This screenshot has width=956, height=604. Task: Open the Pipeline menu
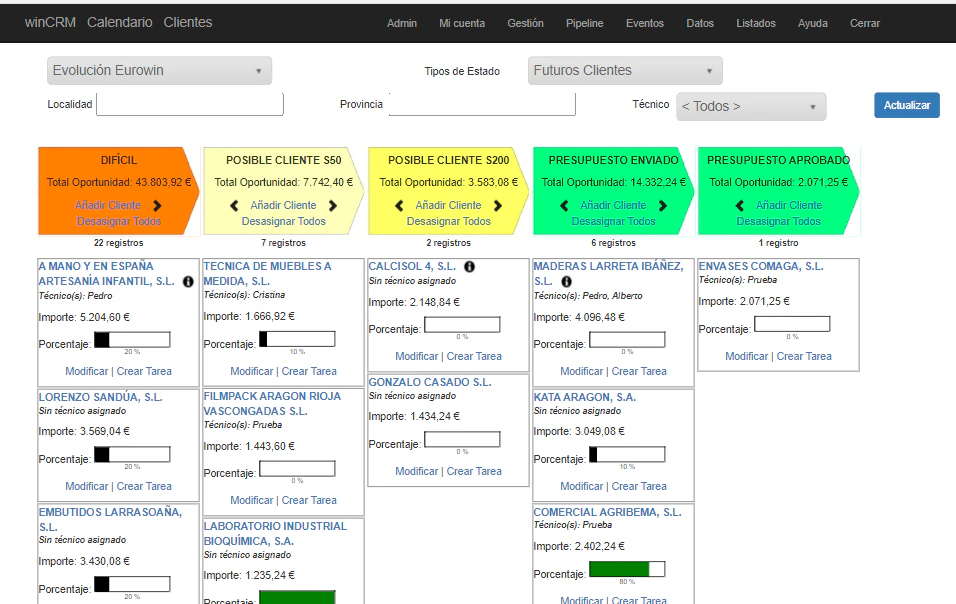585,23
